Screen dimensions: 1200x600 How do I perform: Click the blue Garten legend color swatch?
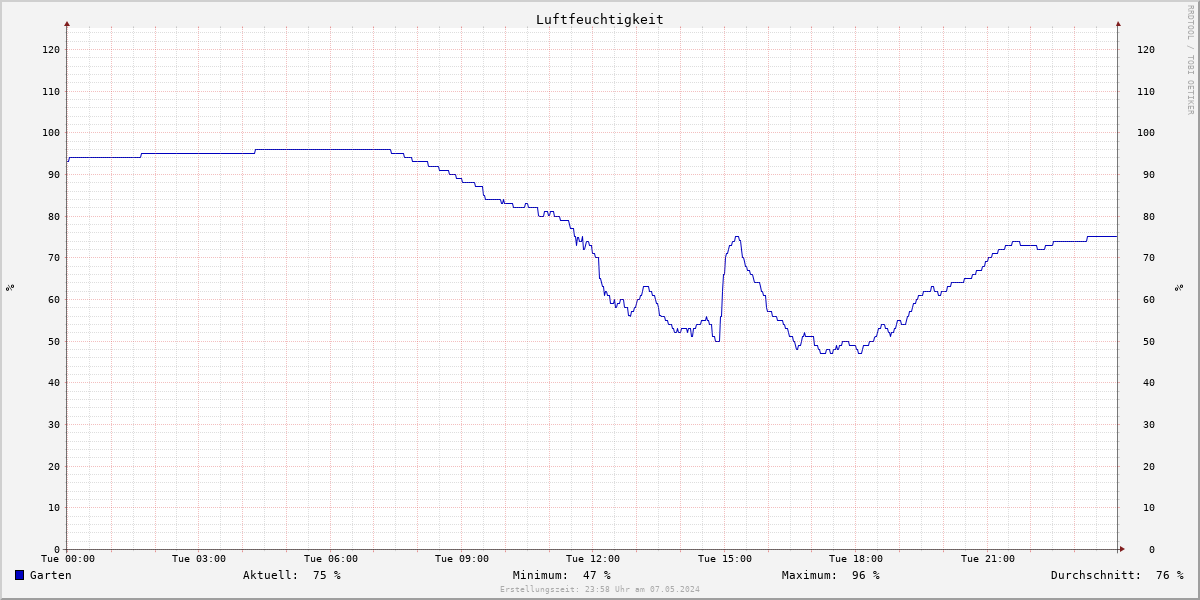[x=19, y=575]
